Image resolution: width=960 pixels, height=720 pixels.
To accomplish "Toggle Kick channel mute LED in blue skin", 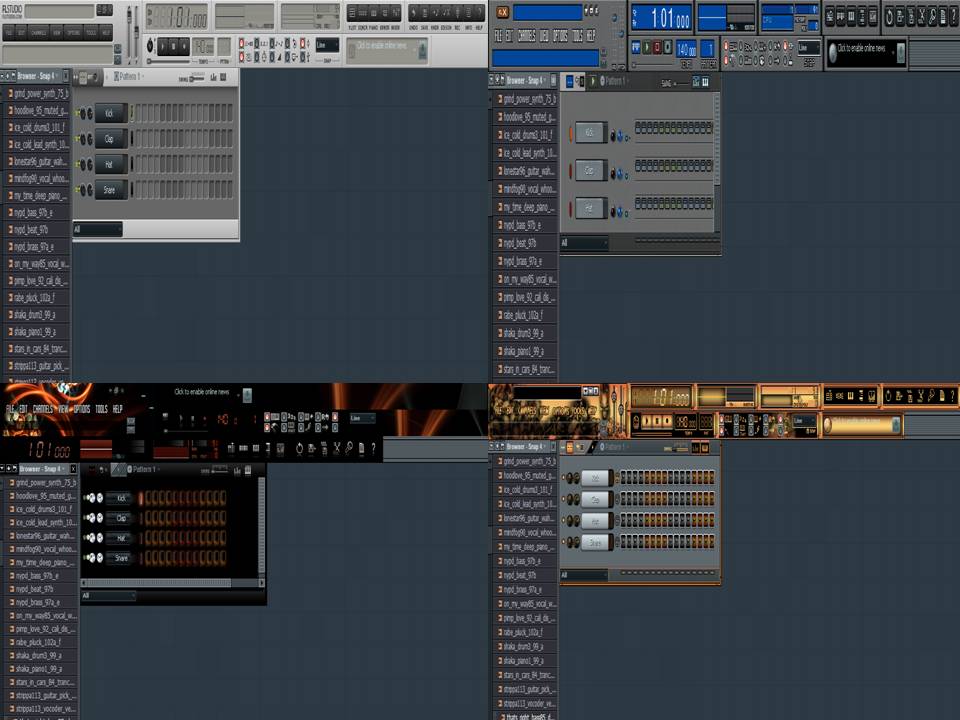I will point(571,133).
